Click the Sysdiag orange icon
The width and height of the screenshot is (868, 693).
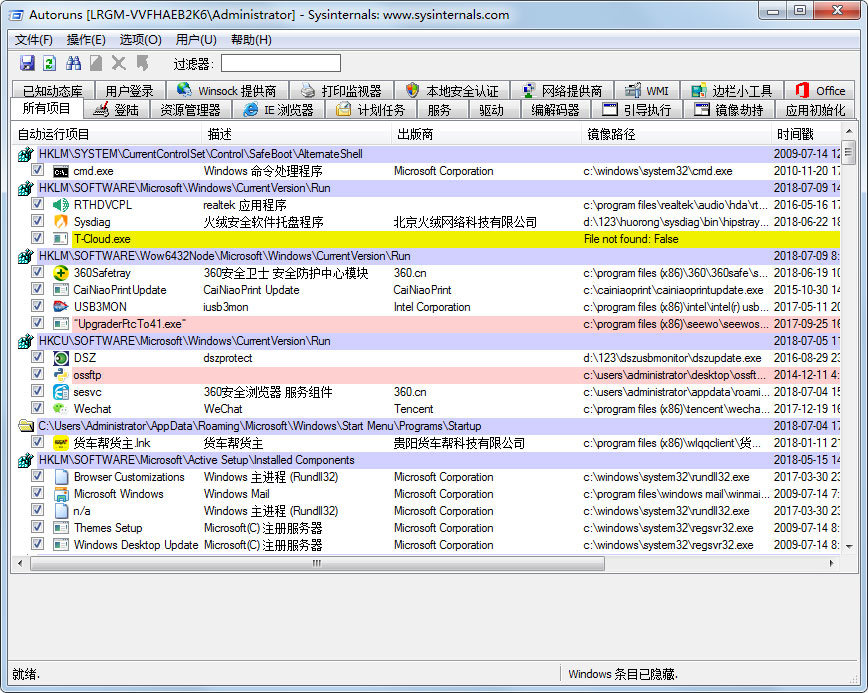61,222
